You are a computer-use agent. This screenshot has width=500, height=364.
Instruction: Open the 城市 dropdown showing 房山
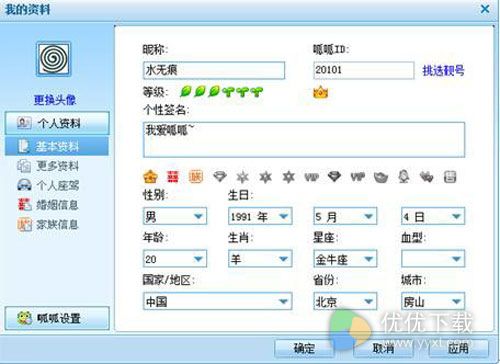[x=433, y=301]
